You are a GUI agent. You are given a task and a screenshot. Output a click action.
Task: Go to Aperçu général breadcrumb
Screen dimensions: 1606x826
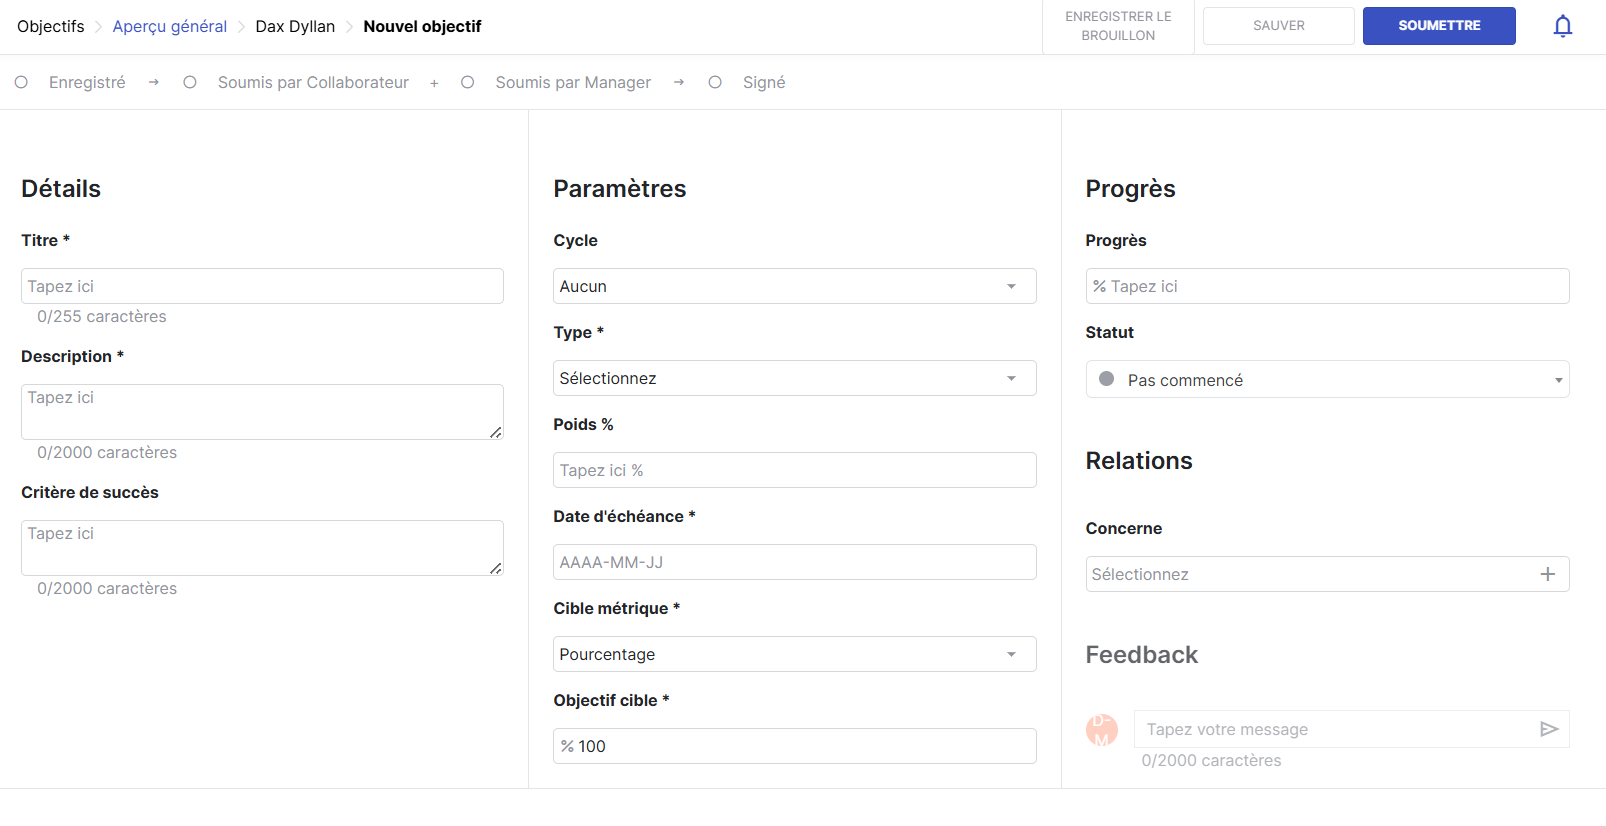tap(169, 26)
